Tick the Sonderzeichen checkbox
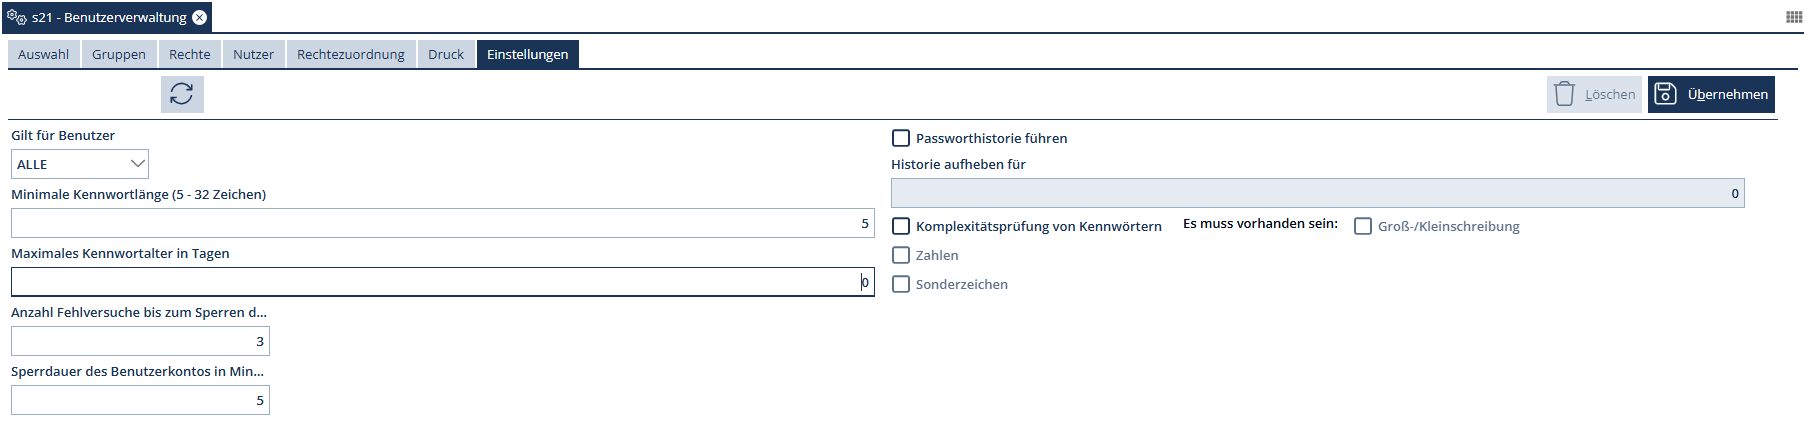 901,284
